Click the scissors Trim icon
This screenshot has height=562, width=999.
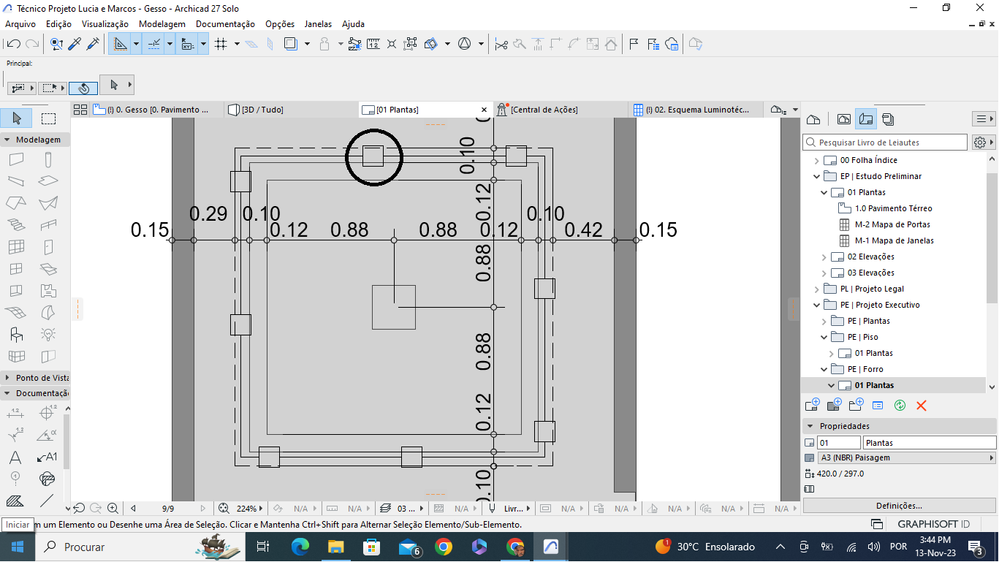coord(501,44)
